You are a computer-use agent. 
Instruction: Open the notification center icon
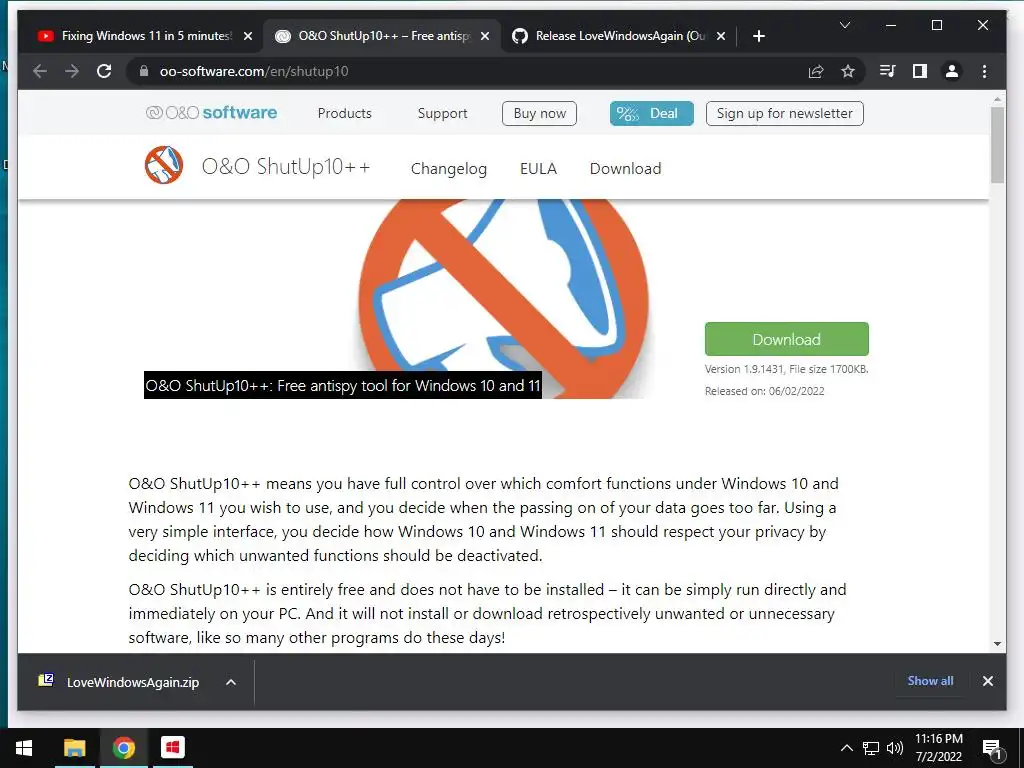(x=992, y=749)
